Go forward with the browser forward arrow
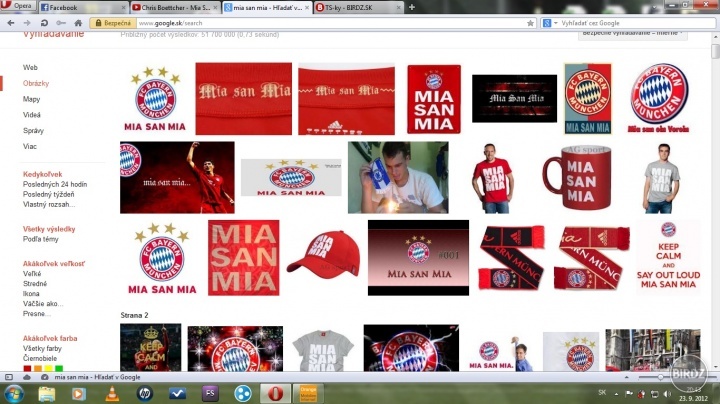The height and width of the screenshot is (404, 720). [27, 23]
